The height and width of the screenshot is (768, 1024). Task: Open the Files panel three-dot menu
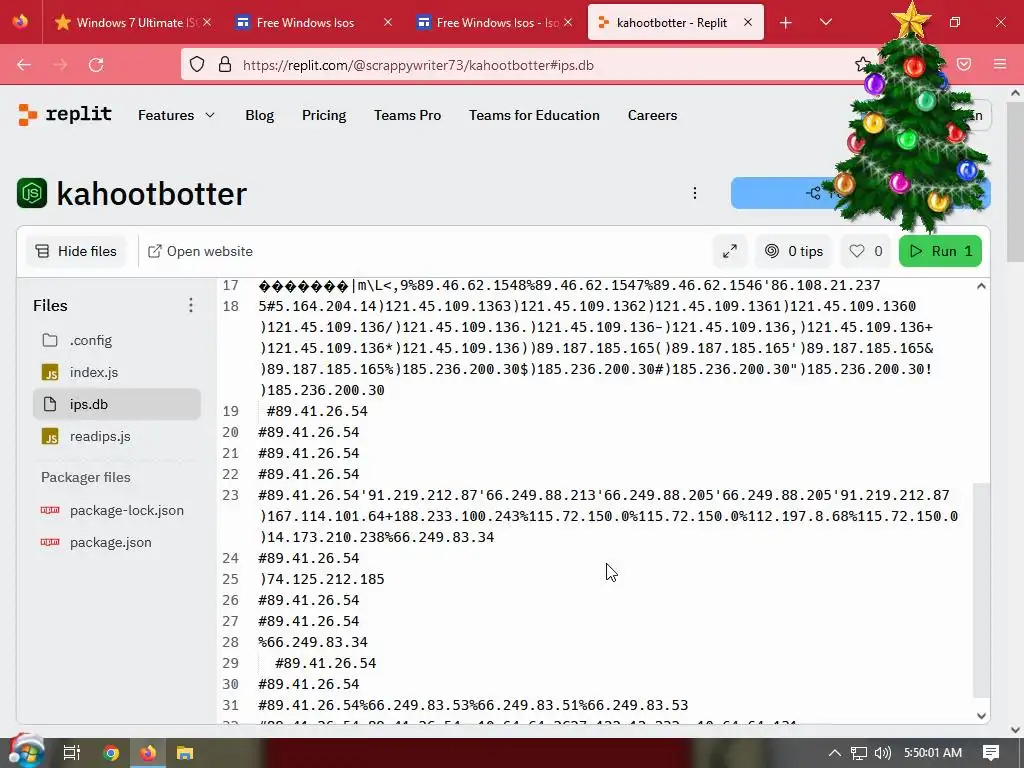pos(191,305)
